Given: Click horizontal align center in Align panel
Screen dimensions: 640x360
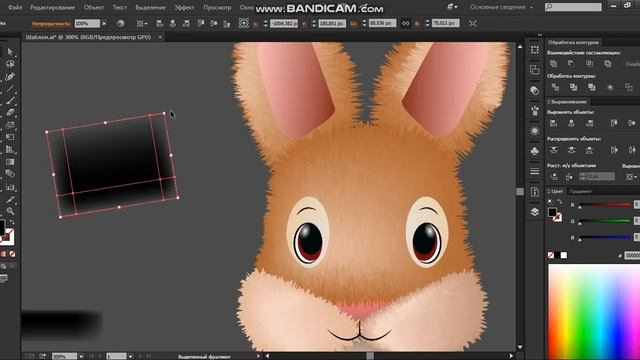Looking at the screenshot, I should [x=571, y=123].
